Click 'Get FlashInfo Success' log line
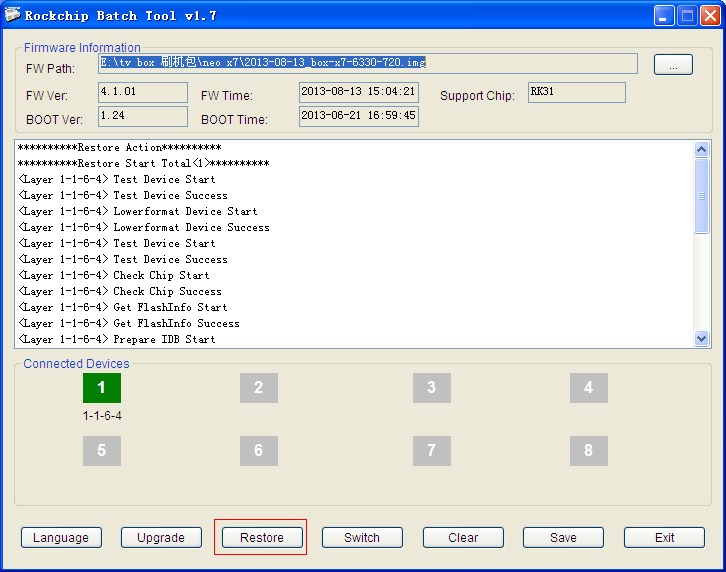This screenshot has width=726, height=572. click(x=129, y=324)
